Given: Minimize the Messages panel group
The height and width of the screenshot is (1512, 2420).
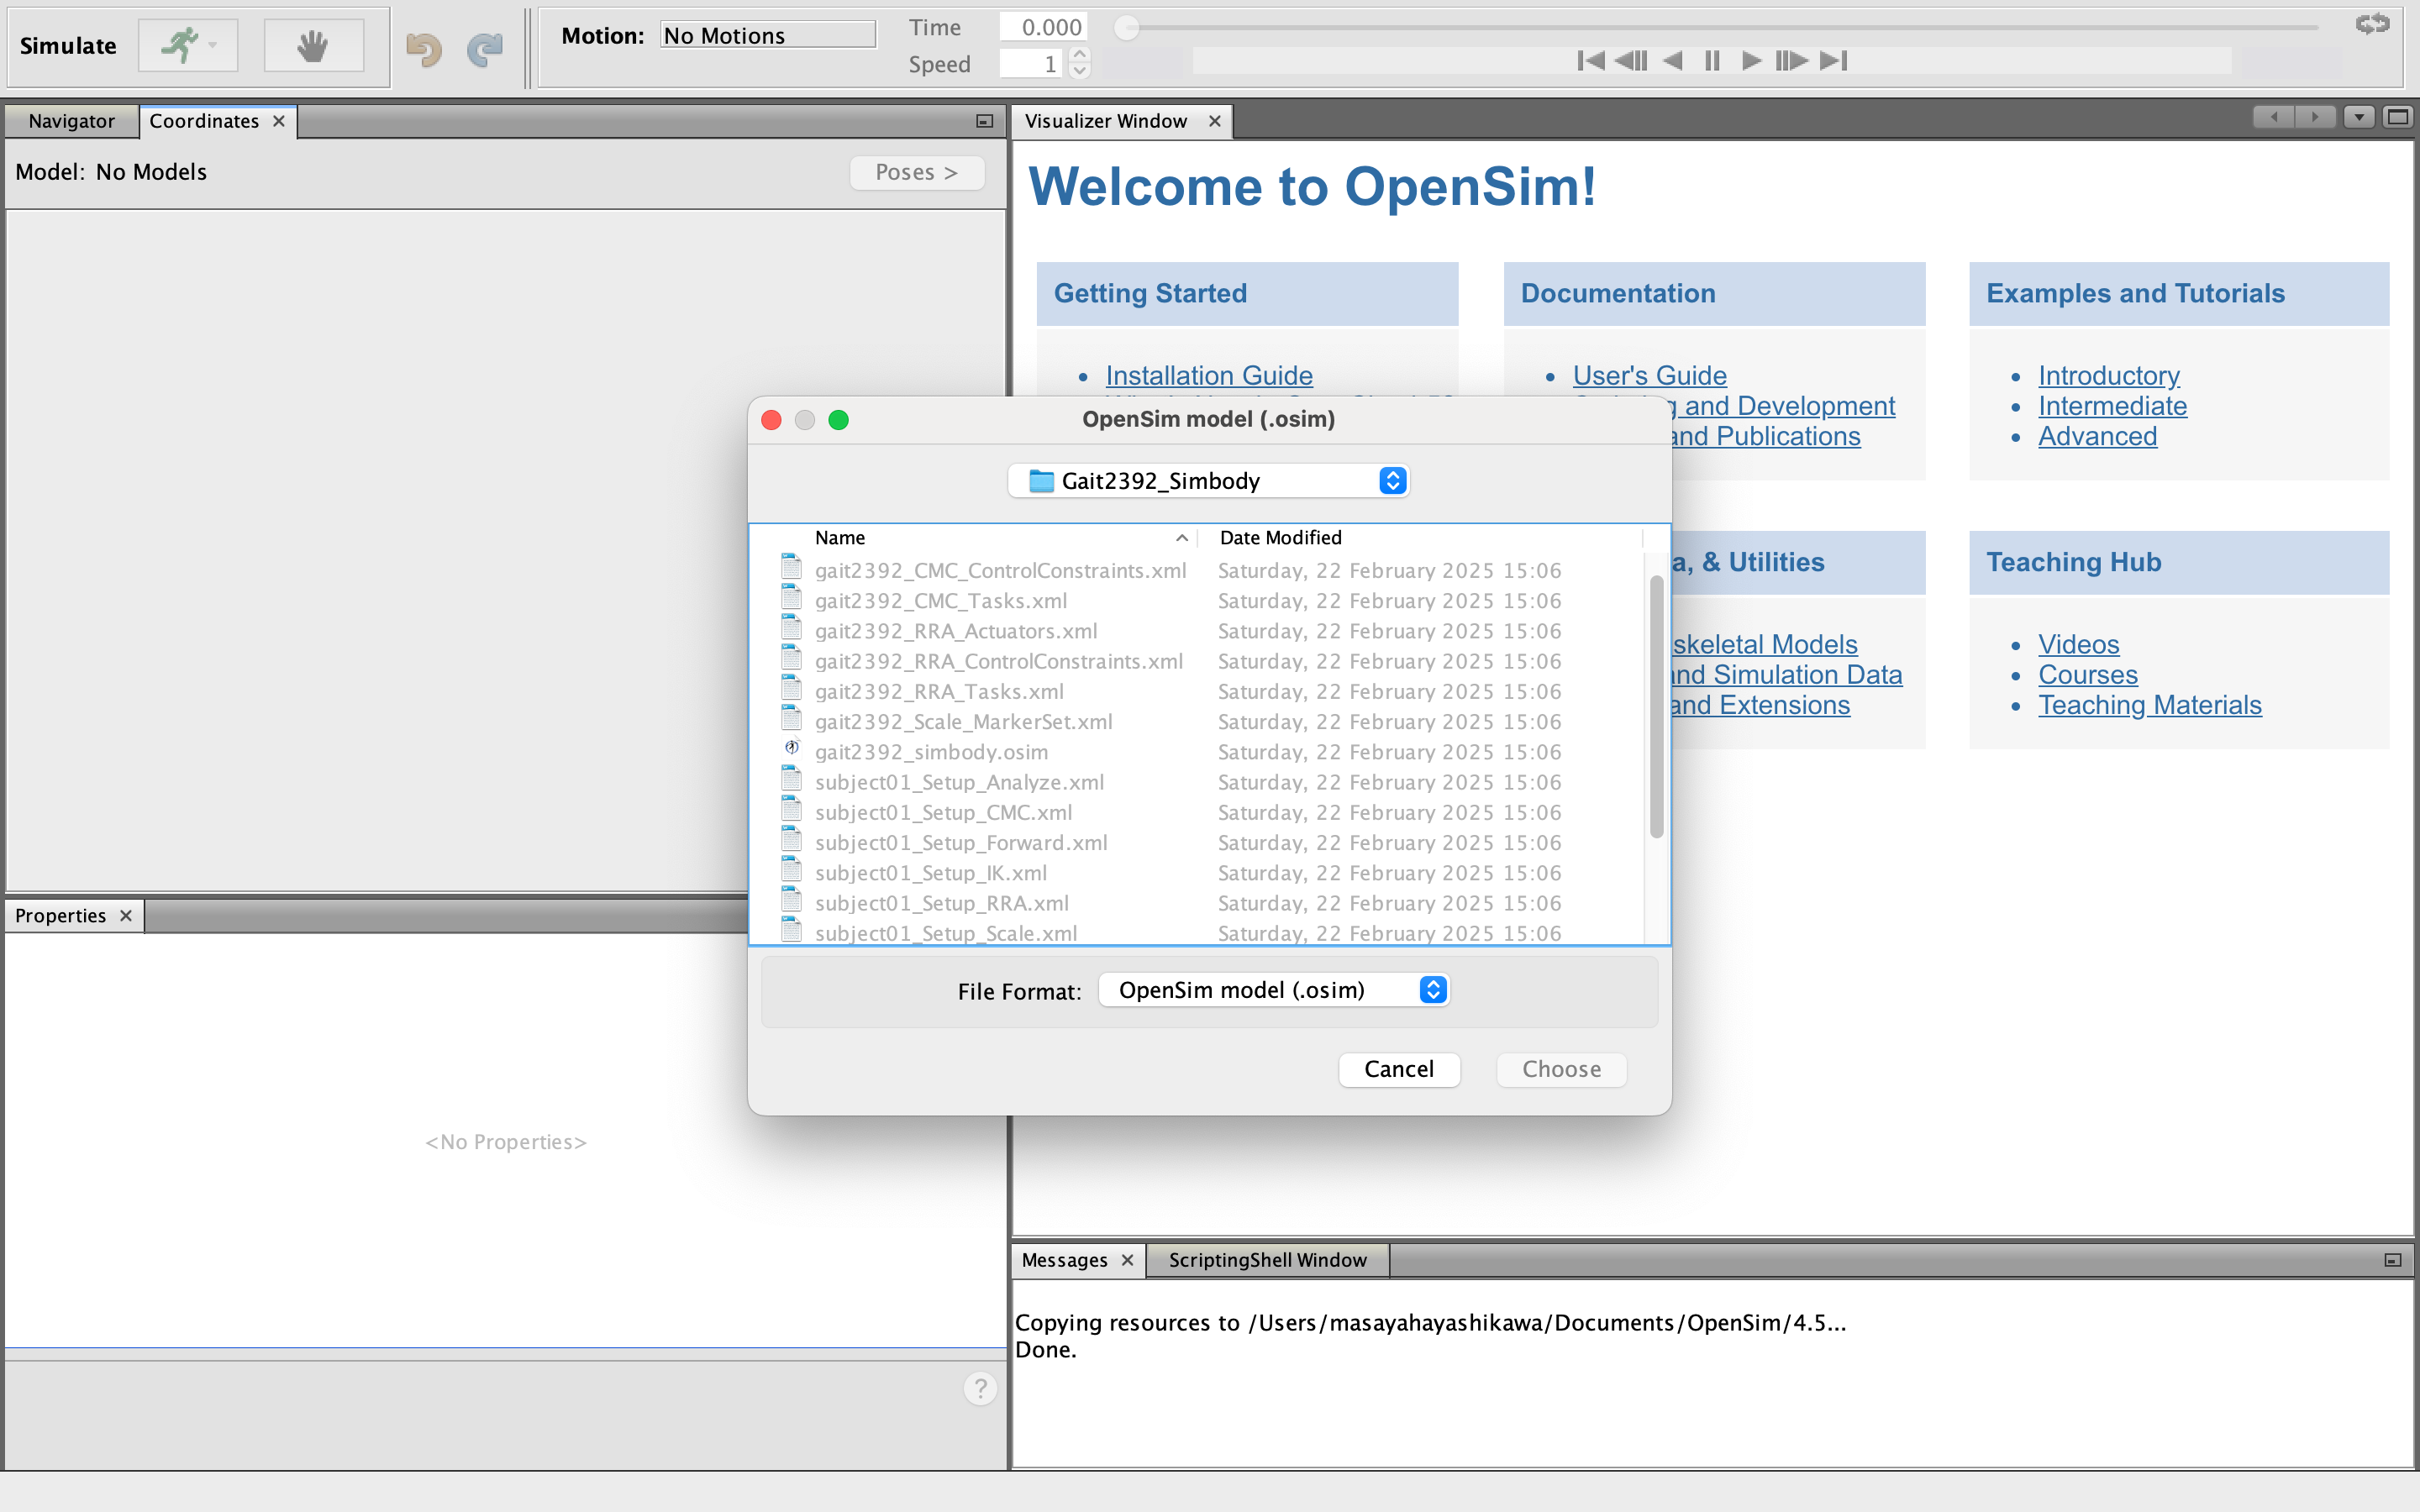Looking at the screenshot, I should click(x=2392, y=1260).
